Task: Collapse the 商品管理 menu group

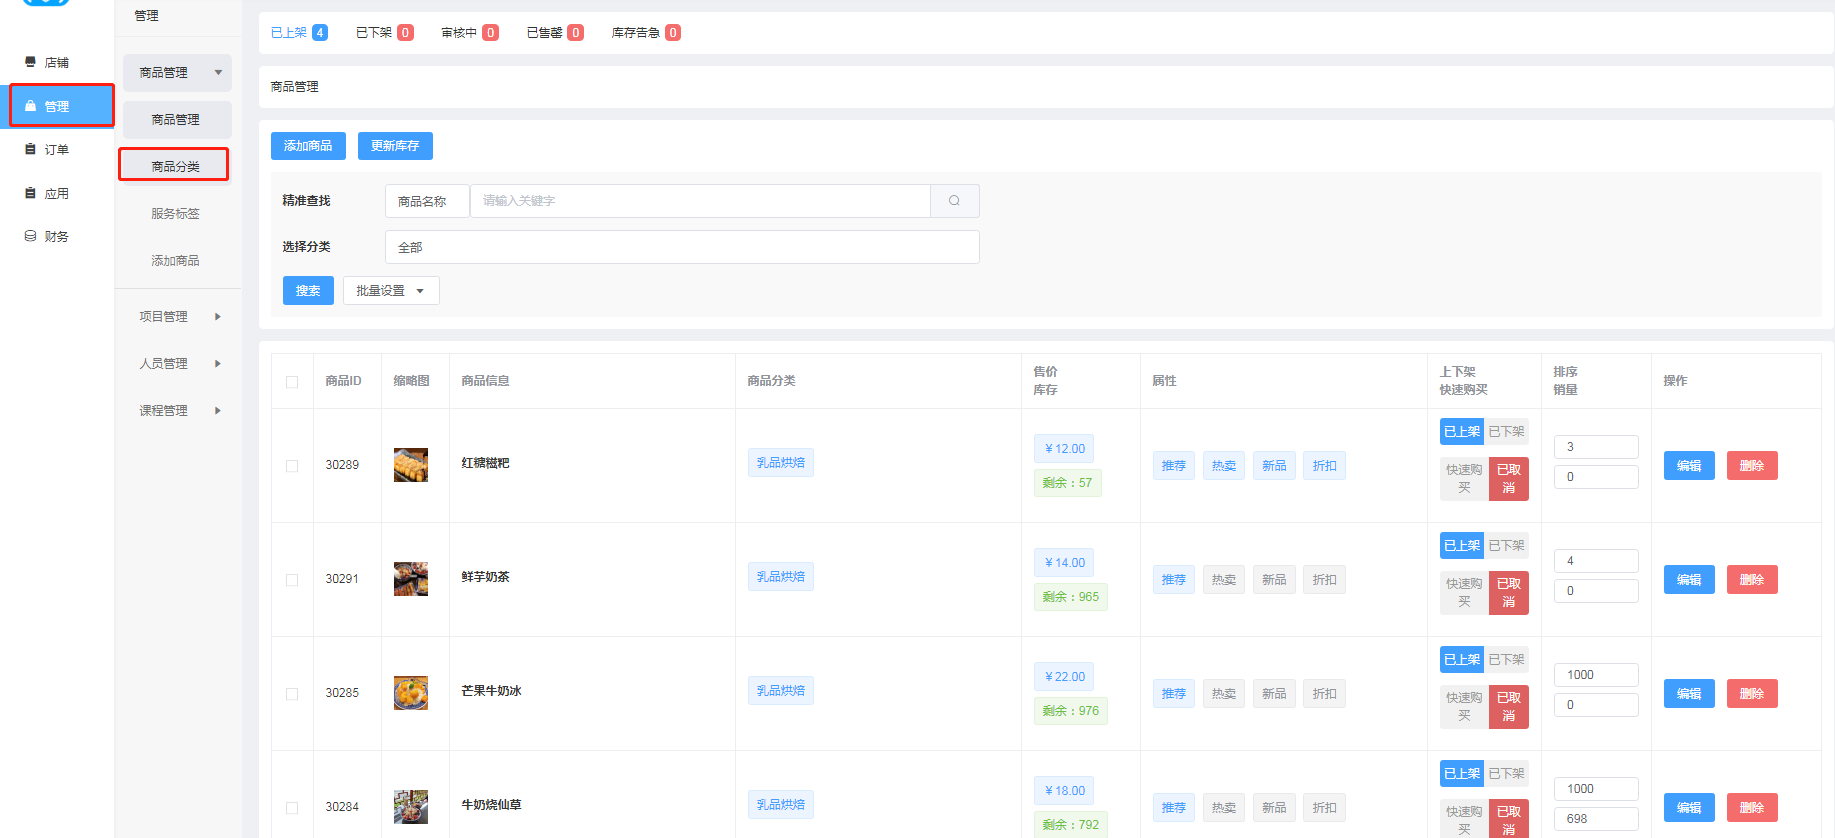Action: click(x=177, y=73)
